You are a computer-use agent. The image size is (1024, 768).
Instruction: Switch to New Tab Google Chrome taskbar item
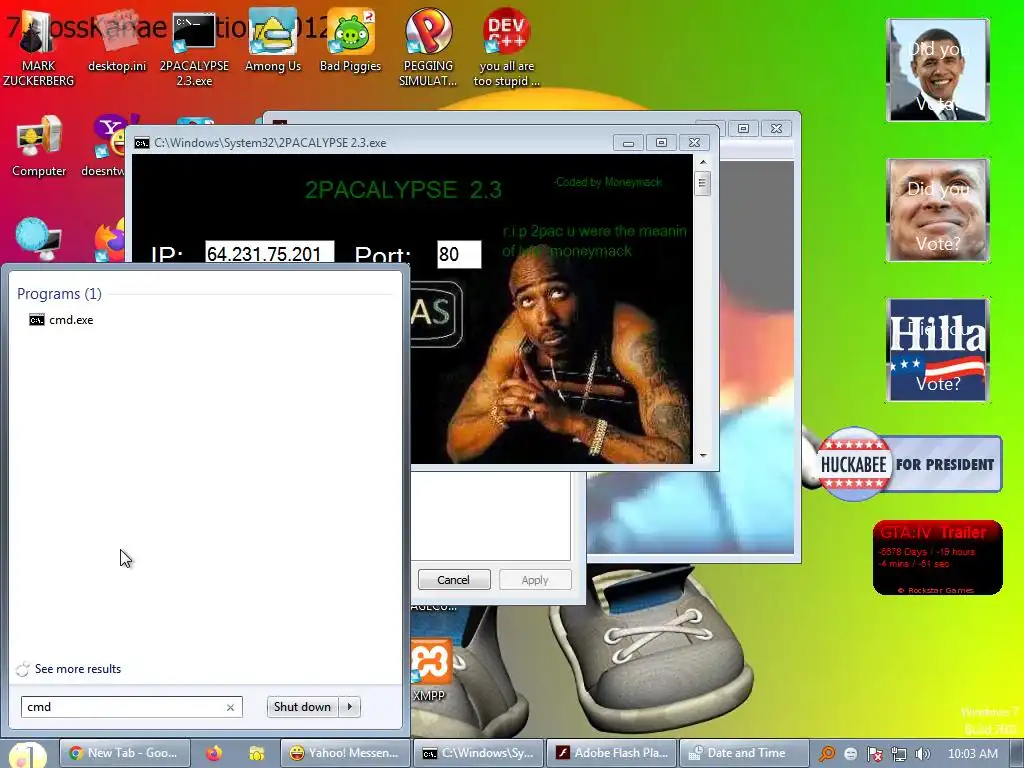coord(125,753)
